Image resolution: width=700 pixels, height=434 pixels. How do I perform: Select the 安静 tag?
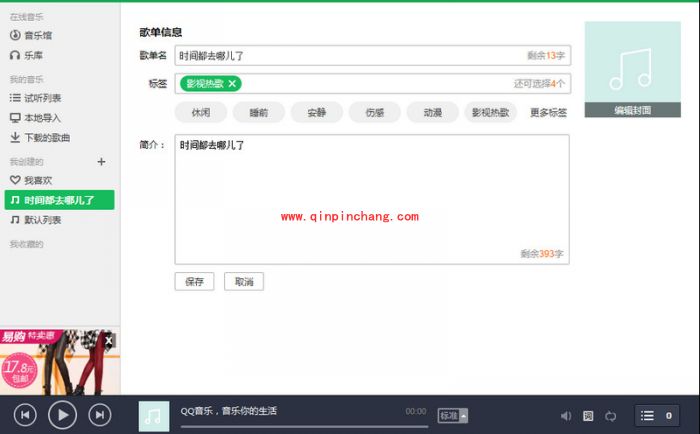click(317, 113)
